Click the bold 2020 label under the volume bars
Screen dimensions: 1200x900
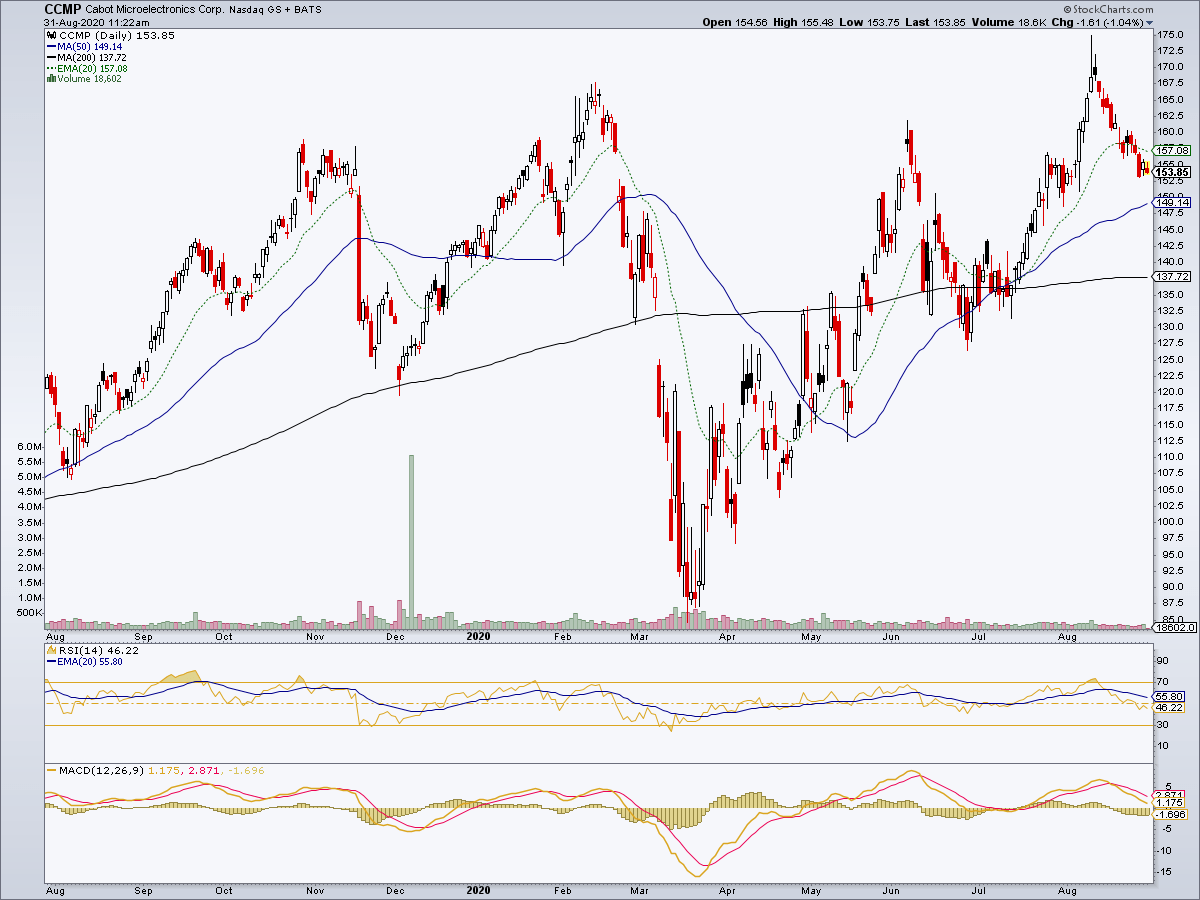[x=480, y=636]
